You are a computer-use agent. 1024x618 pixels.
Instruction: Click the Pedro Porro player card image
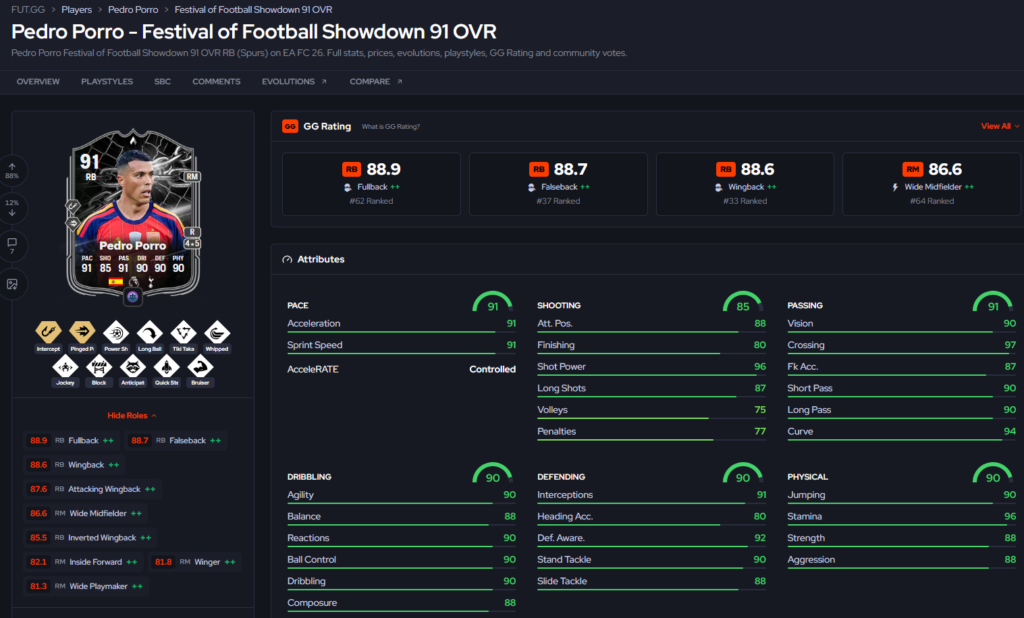point(133,213)
